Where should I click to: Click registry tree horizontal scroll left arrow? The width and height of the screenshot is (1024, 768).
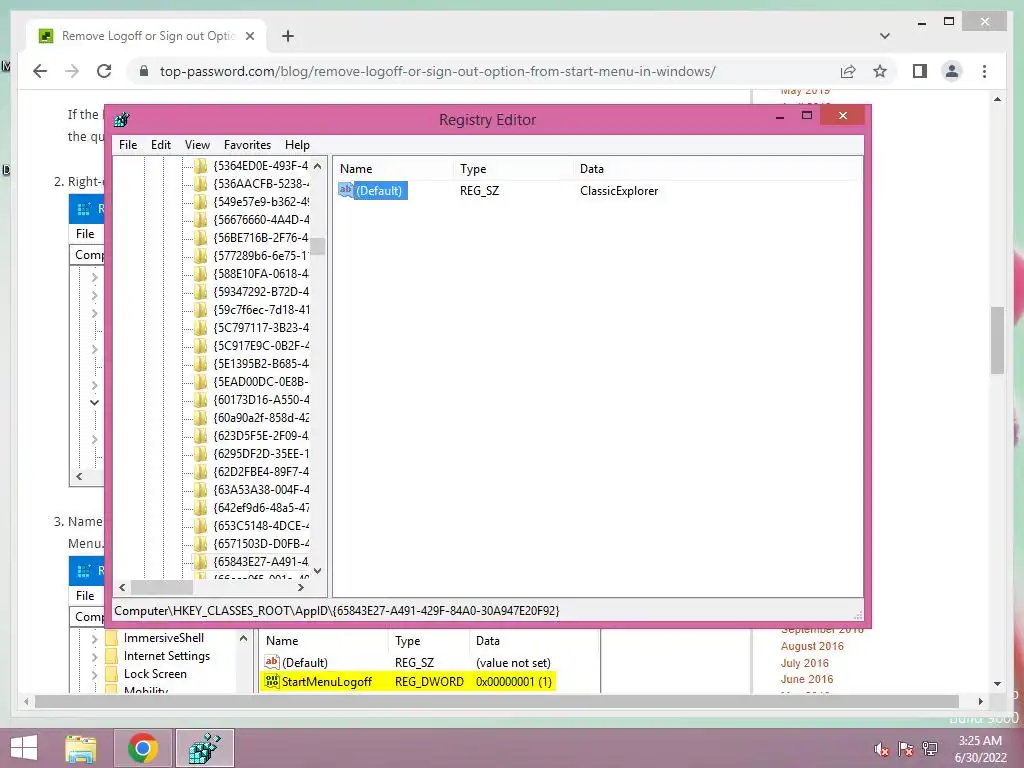point(122,587)
